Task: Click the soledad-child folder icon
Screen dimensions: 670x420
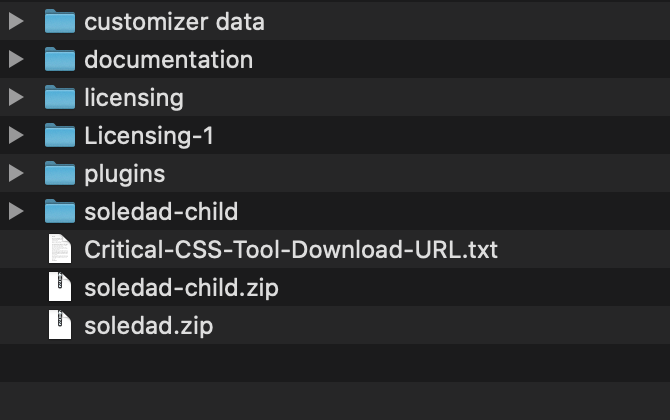Action: tap(60, 211)
